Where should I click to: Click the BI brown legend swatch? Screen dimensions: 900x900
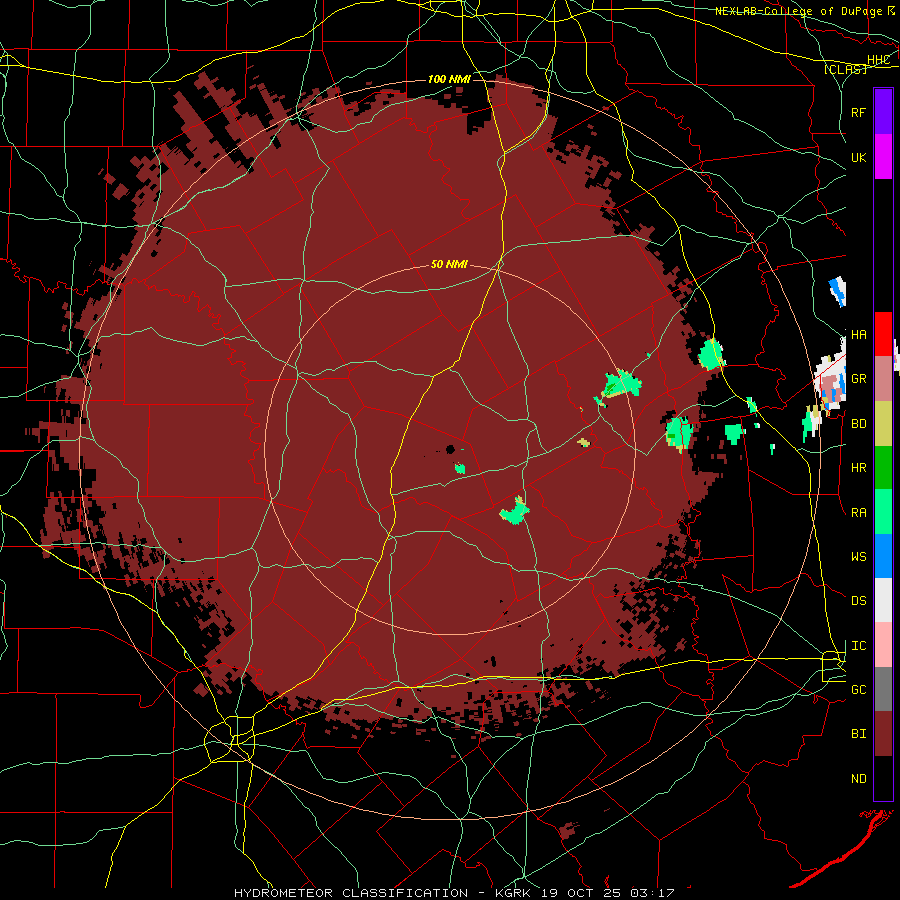click(883, 734)
